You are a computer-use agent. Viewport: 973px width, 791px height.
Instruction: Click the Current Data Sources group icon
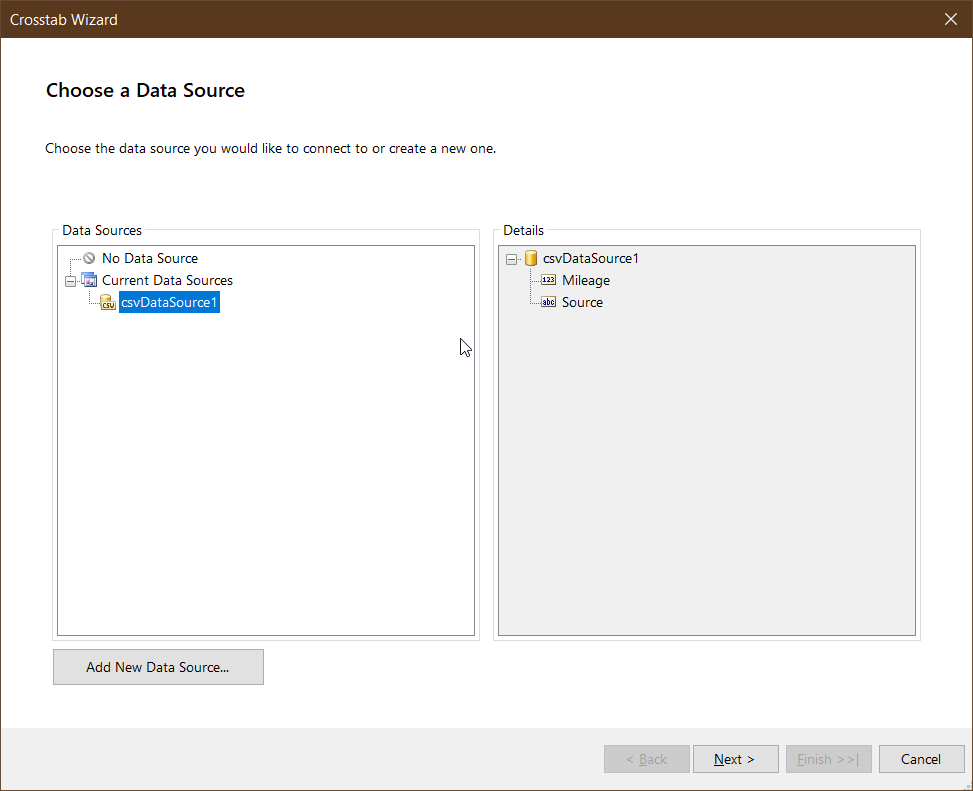click(89, 280)
